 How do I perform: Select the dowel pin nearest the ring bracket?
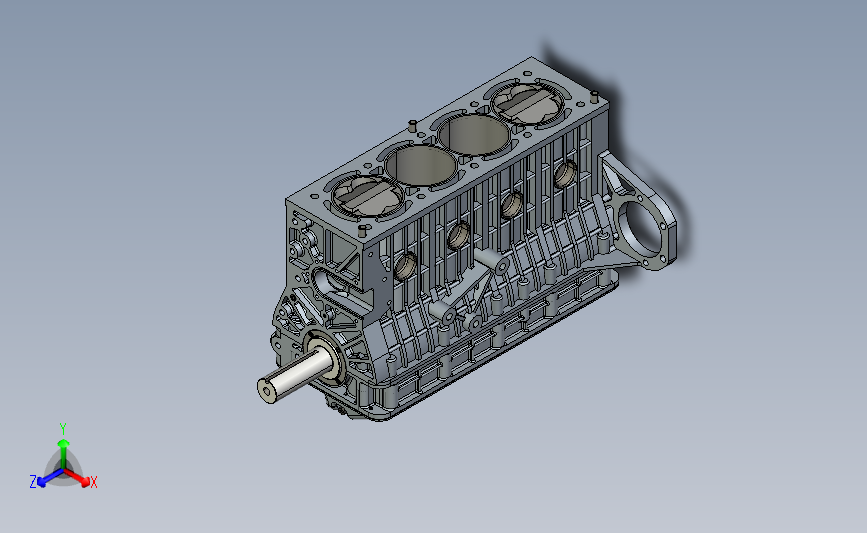tap(594, 97)
